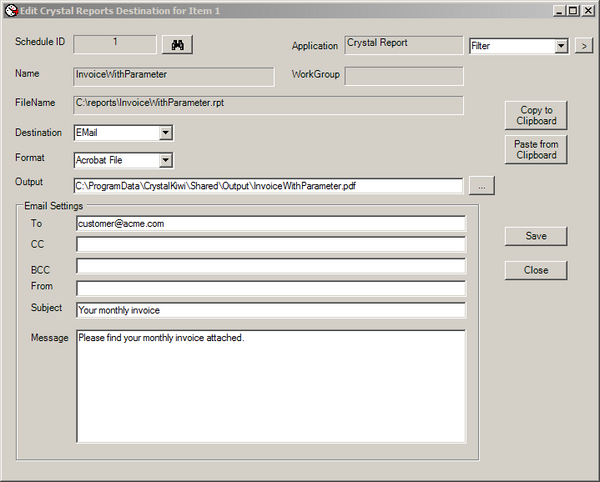
Task: Click the Subject field
Action: tap(271, 310)
